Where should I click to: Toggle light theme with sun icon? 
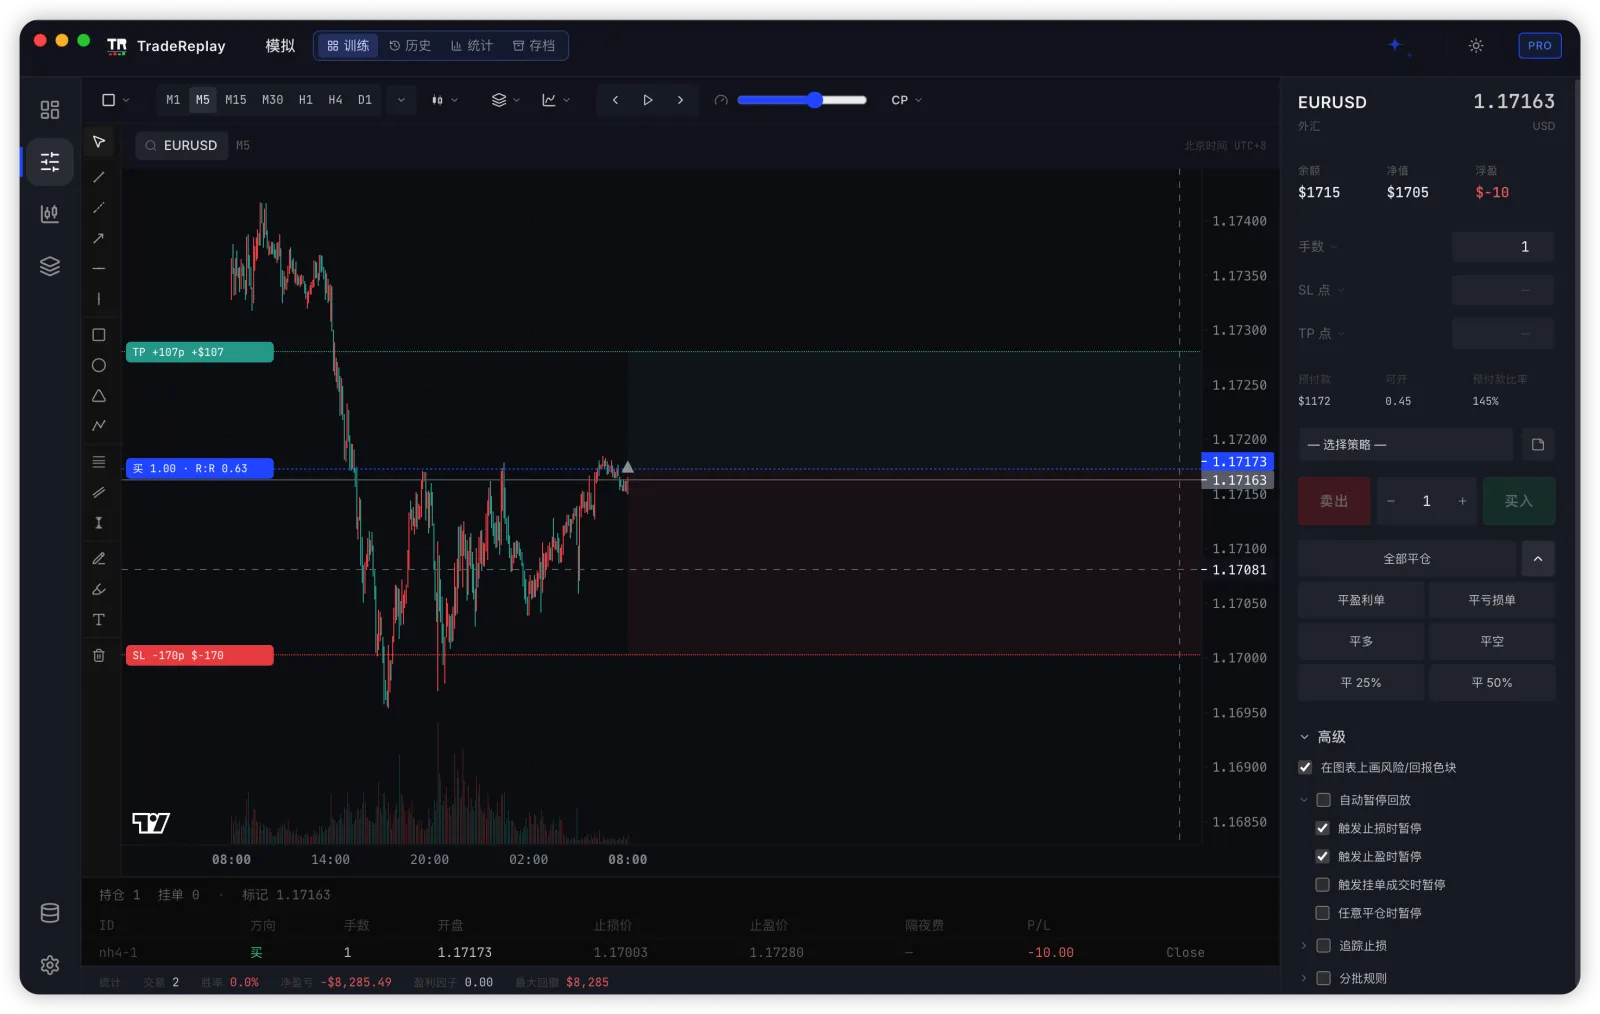click(x=1476, y=46)
